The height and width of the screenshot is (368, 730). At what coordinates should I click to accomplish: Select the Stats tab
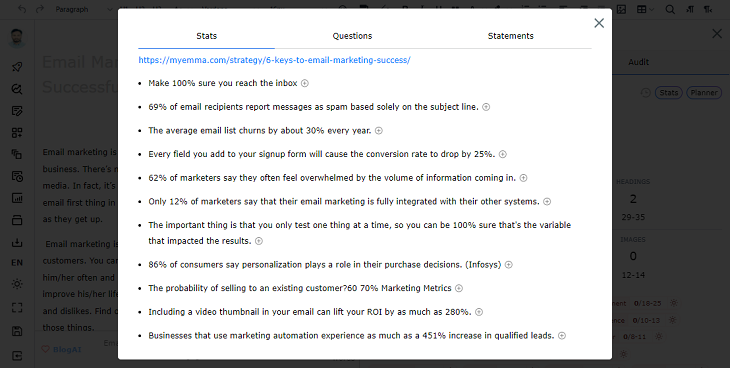[207, 36]
